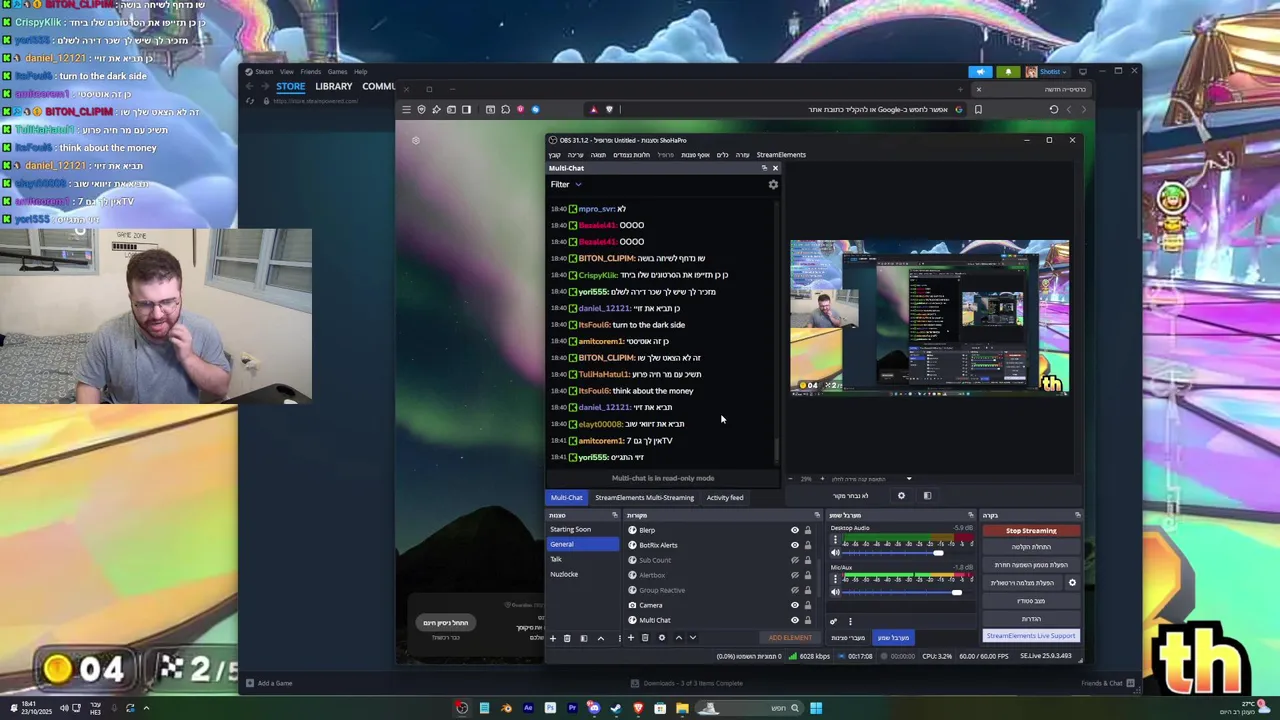The image size is (1280, 720).
Task: Select the Camera source row
Action: (720, 605)
